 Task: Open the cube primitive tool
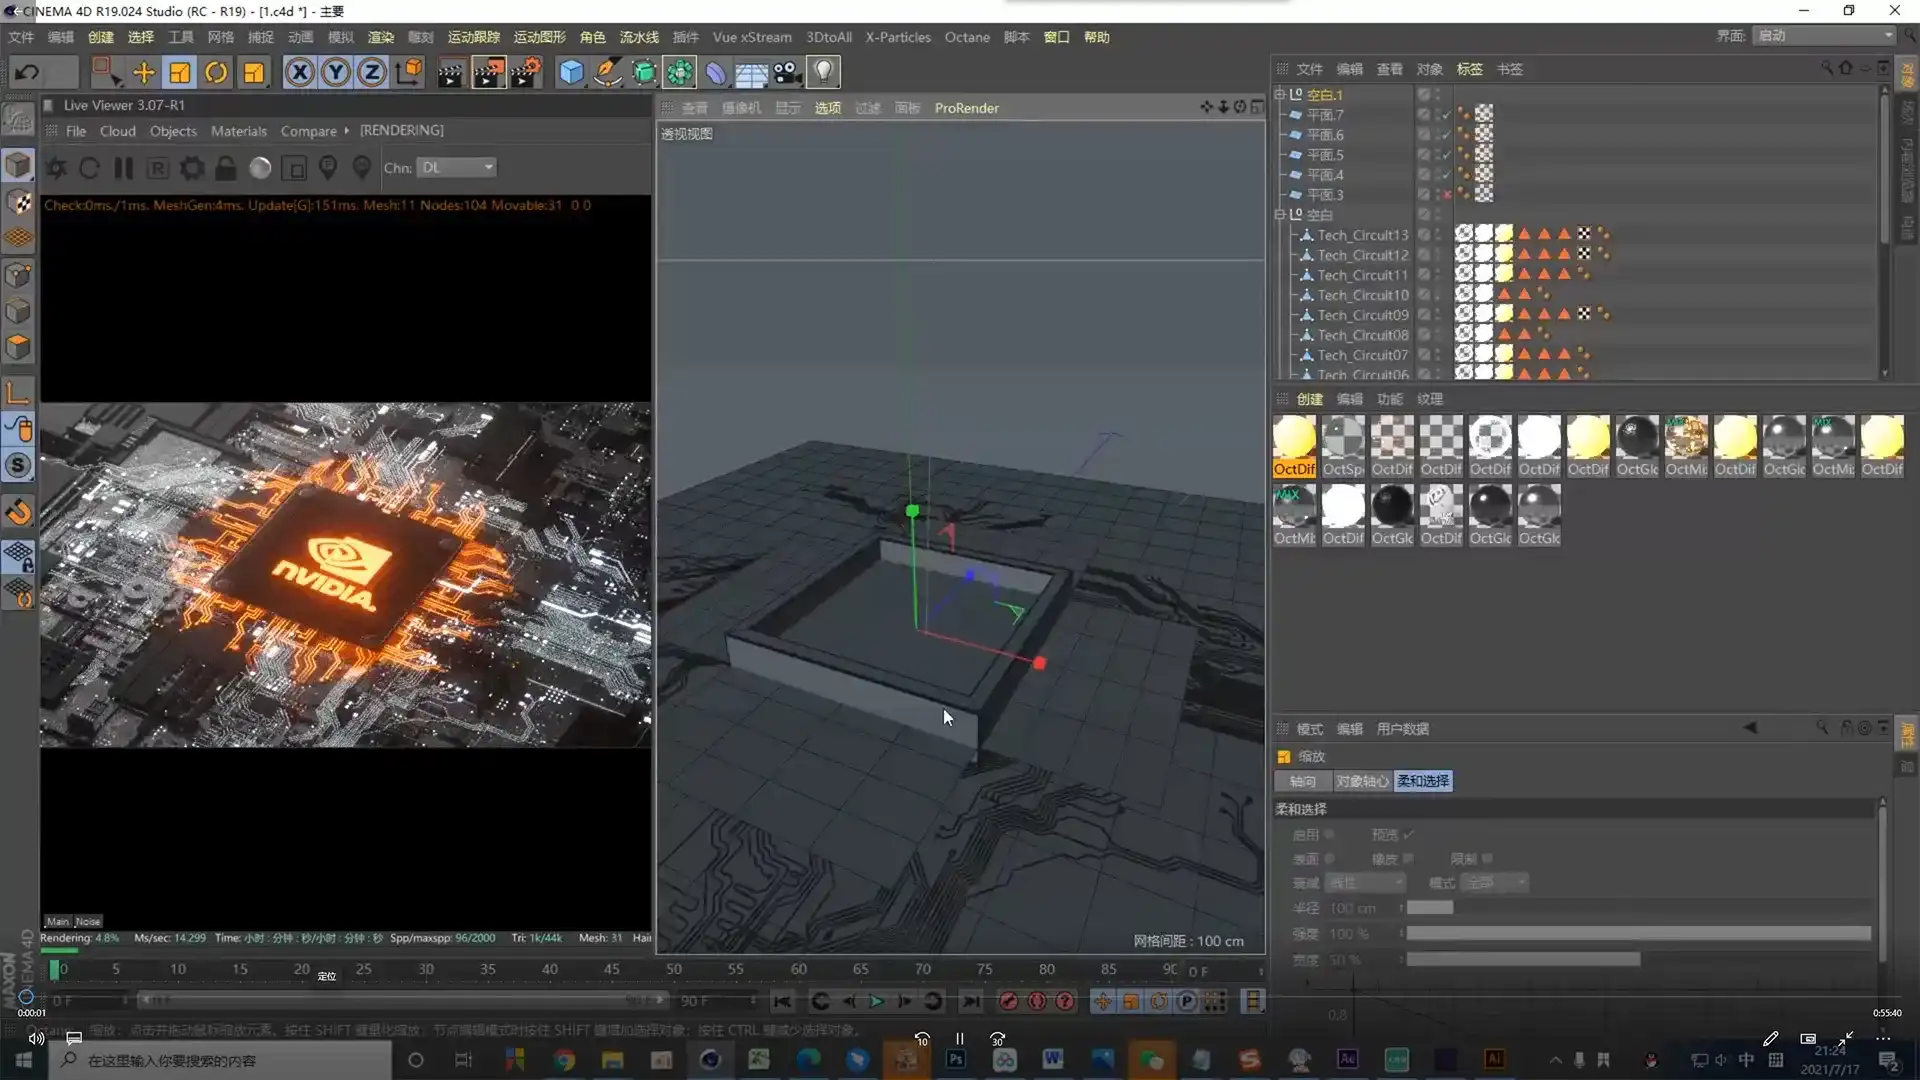click(571, 72)
